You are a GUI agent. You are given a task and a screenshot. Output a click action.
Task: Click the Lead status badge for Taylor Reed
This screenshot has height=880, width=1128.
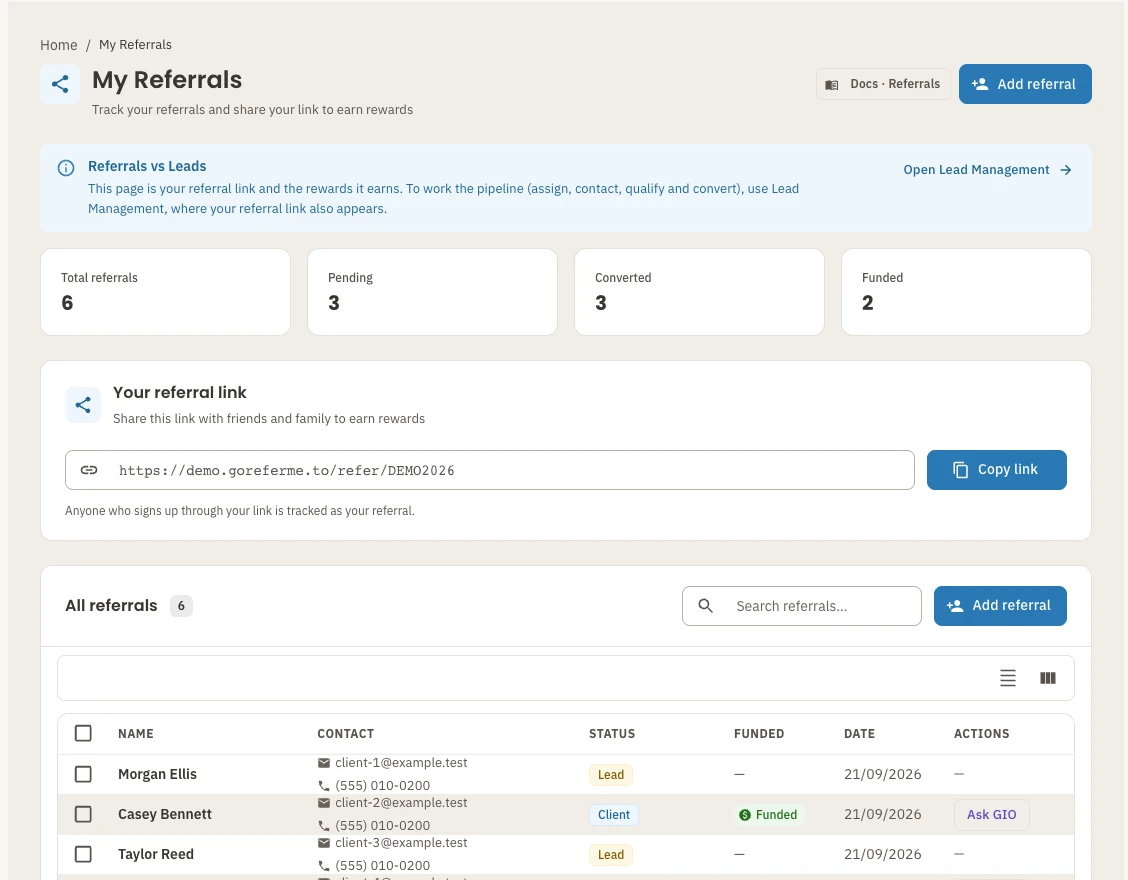point(611,855)
